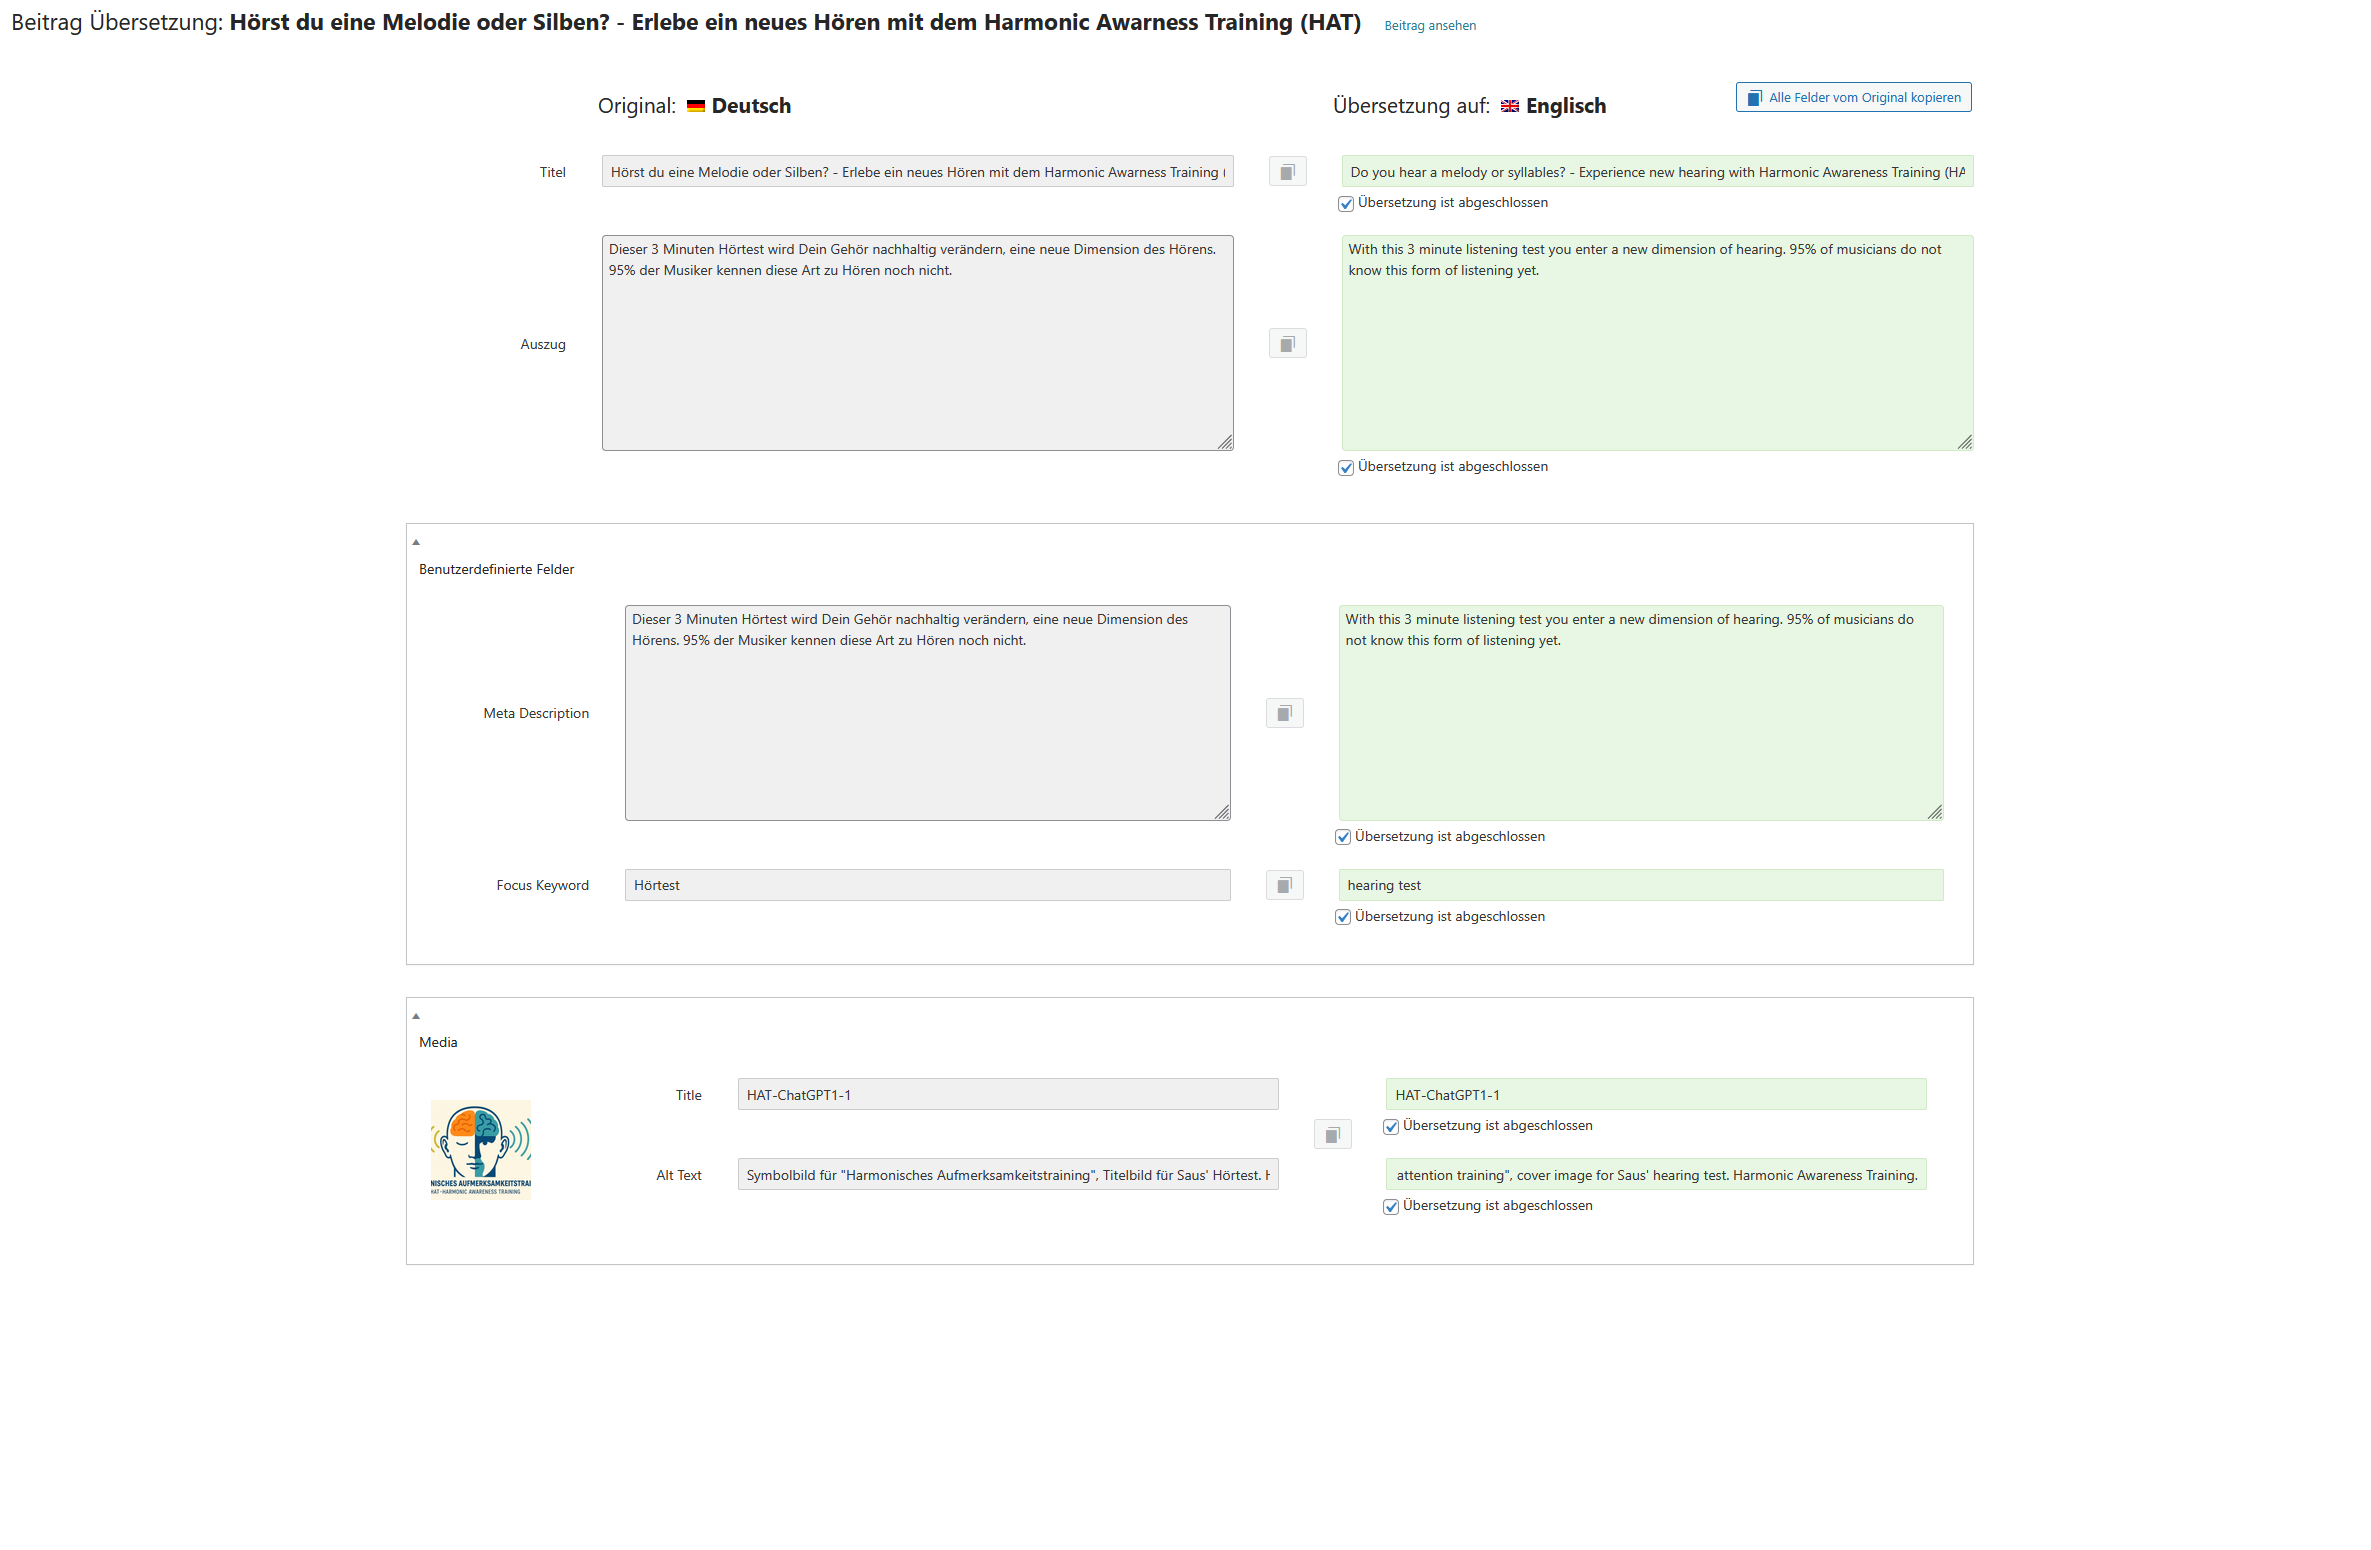Image resolution: width=2371 pixels, height=1550 pixels.
Task: Collapse the Media section
Action: [x=416, y=1016]
